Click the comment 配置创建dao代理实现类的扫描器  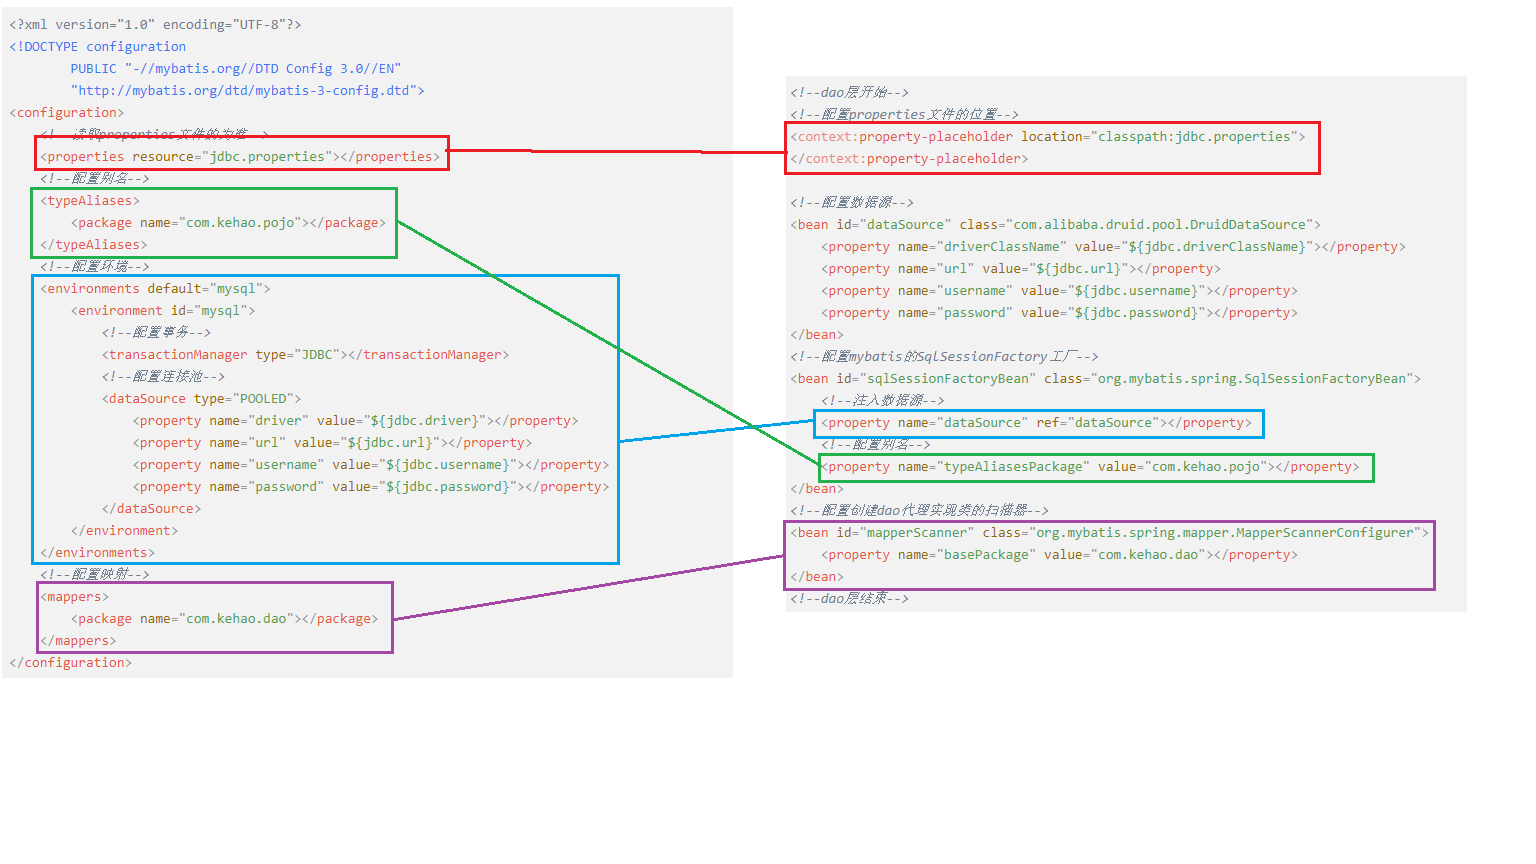pyautogui.click(x=919, y=510)
